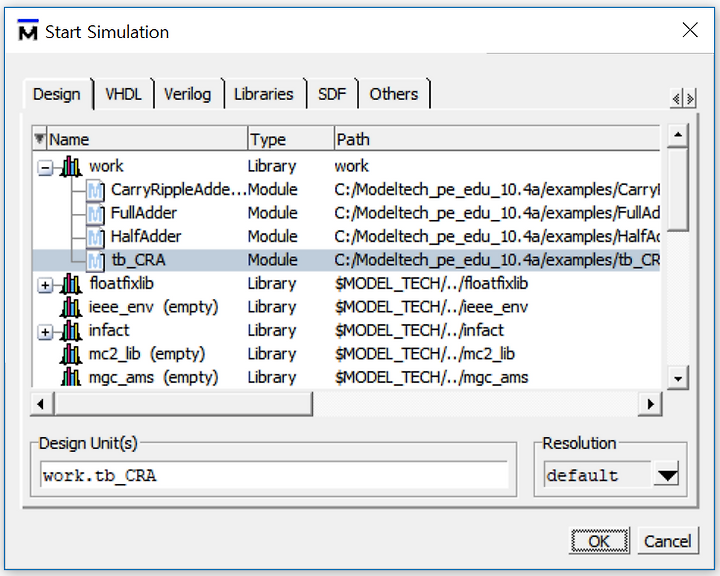The width and height of the screenshot is (720, 576).
Task: Switch to the VHDL tab
Action: 123,94
